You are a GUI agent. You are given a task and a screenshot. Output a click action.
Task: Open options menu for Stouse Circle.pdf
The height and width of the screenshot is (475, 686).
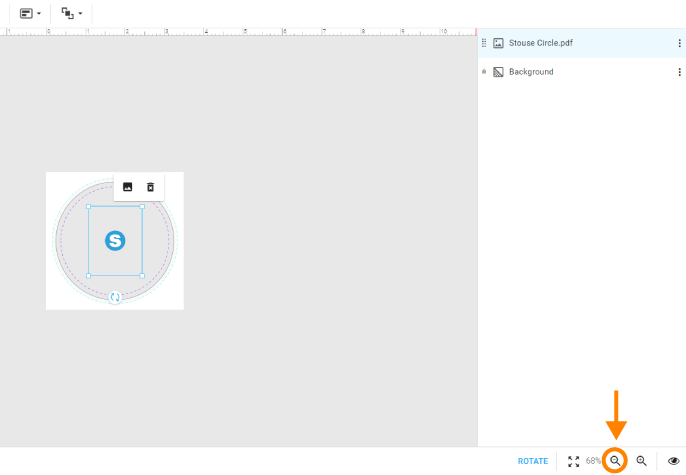(679, 43)
